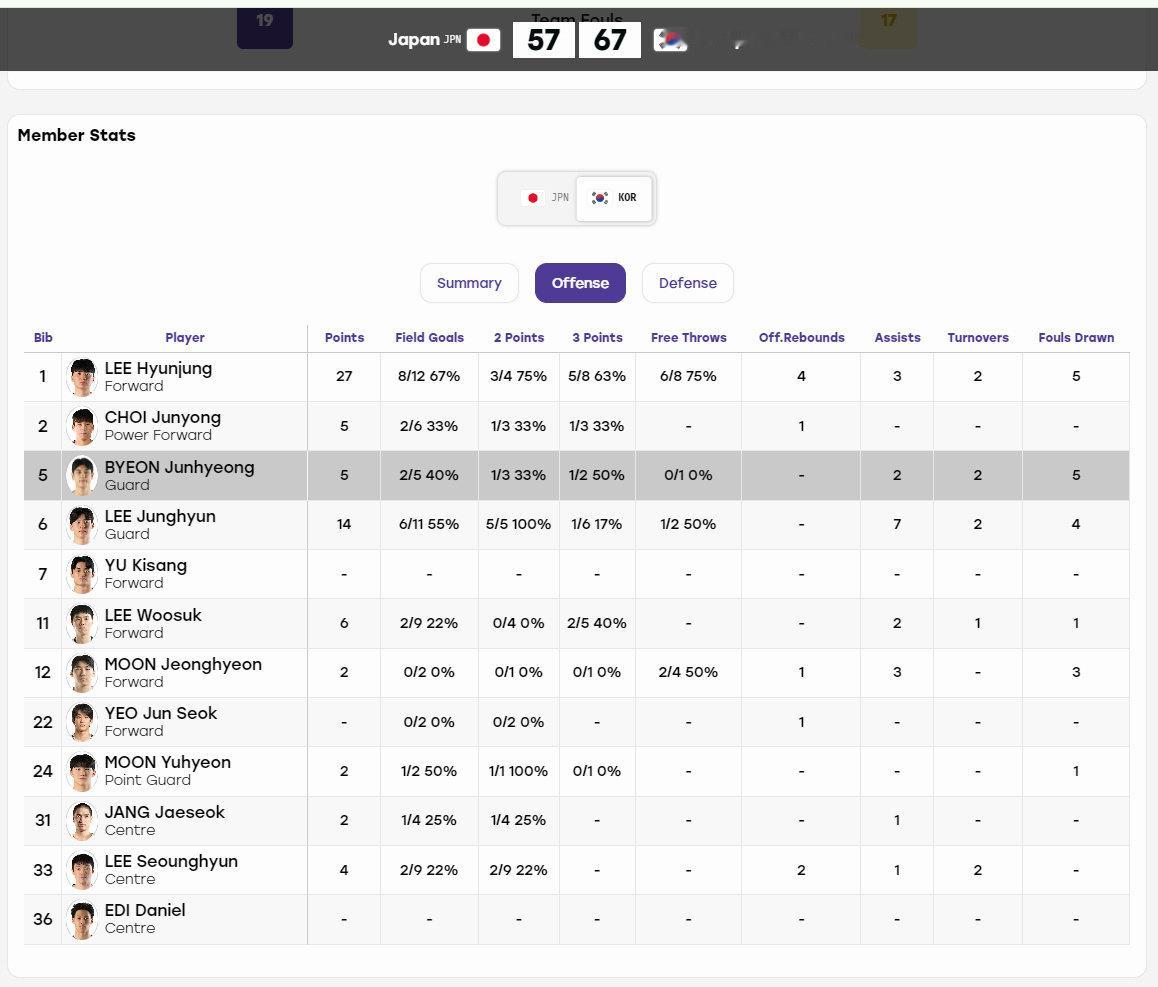Image resolution: width=1158 pixels, height=987 pixels.
Task: Click MOON Yuhyeon's player photo
Action: (x=82, y=771)
